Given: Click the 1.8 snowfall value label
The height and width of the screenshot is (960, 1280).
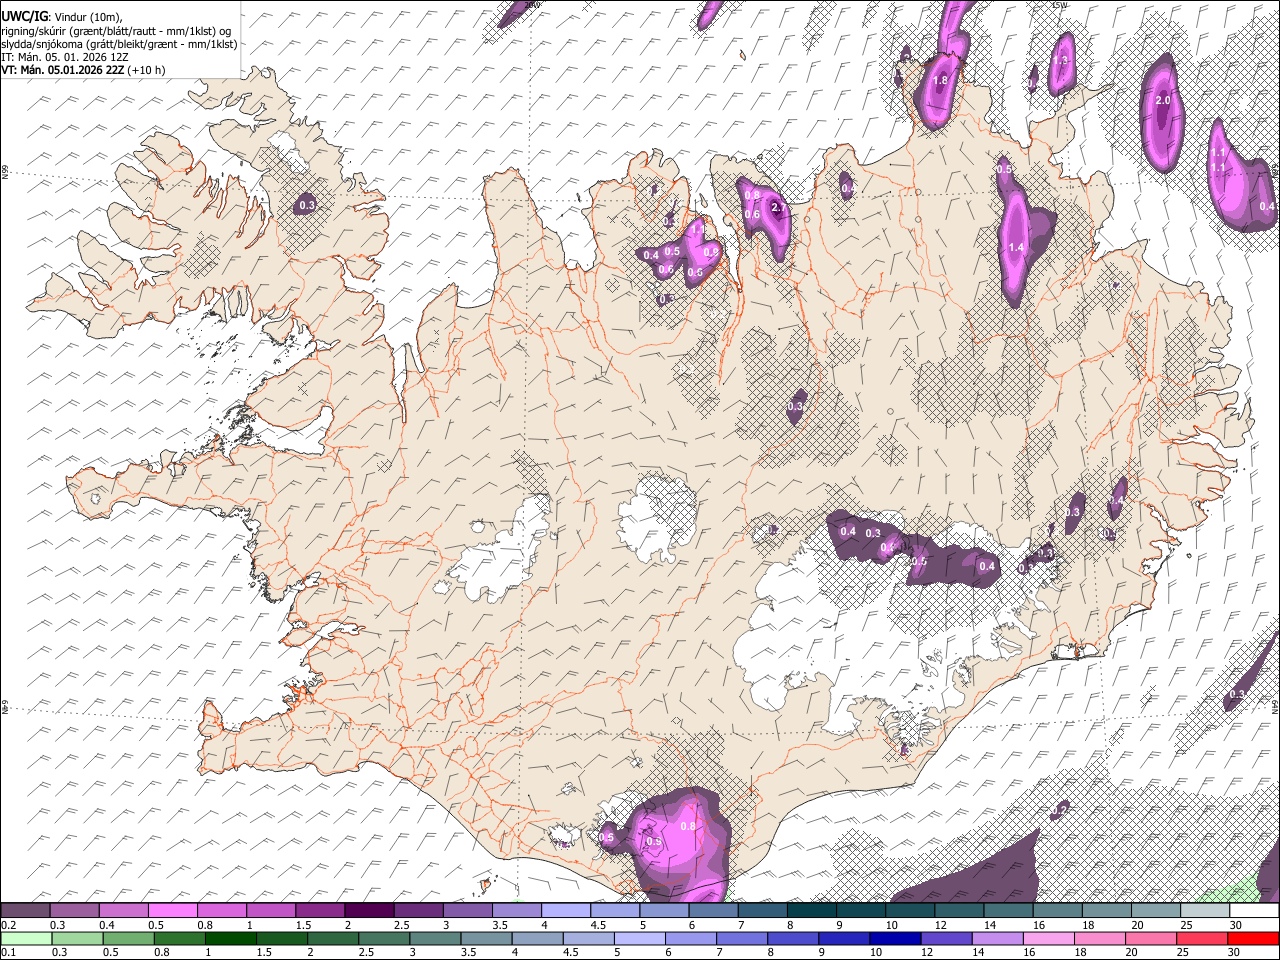Looking at the screenshot, I should coord(940,81).
